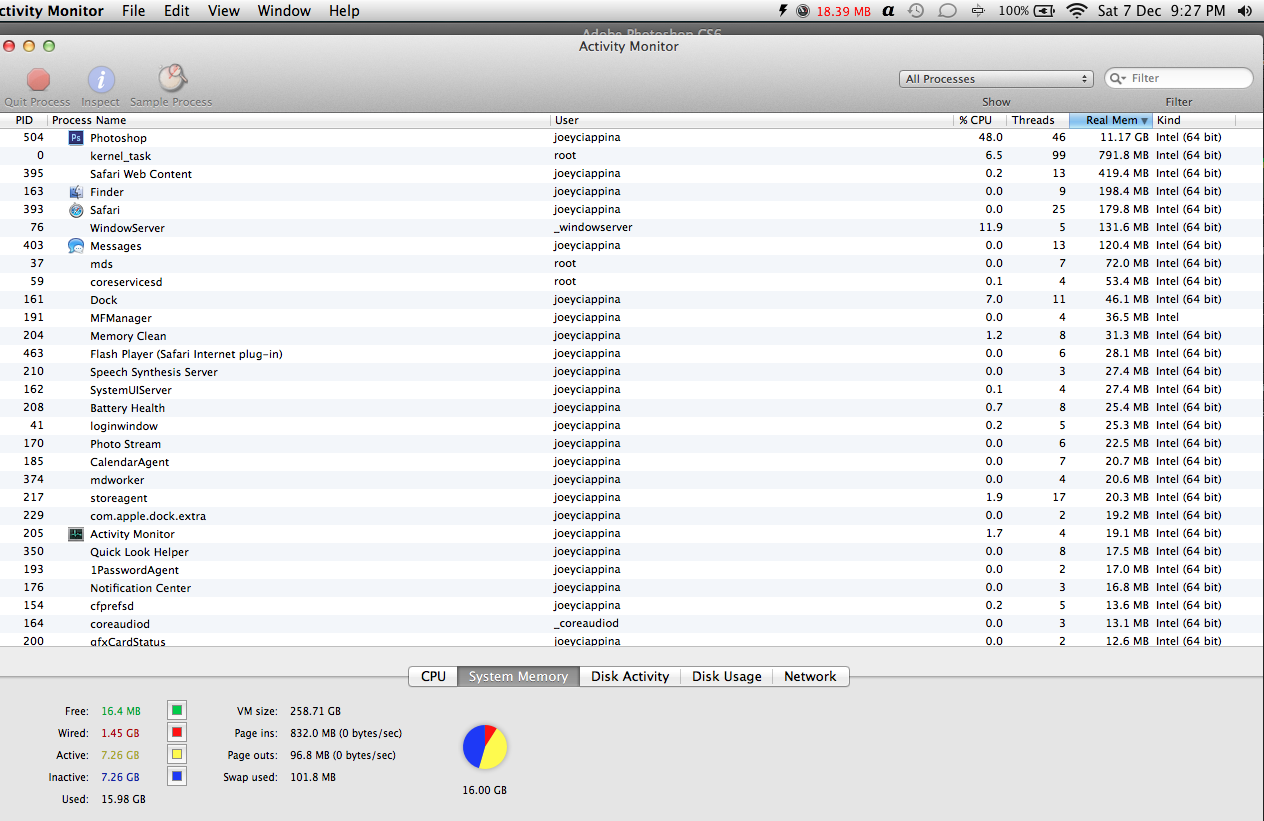Screen dimensions: 1264x821
Task: Click the Filter search field
Action: pyautogui.click(x=1179, y=78)
